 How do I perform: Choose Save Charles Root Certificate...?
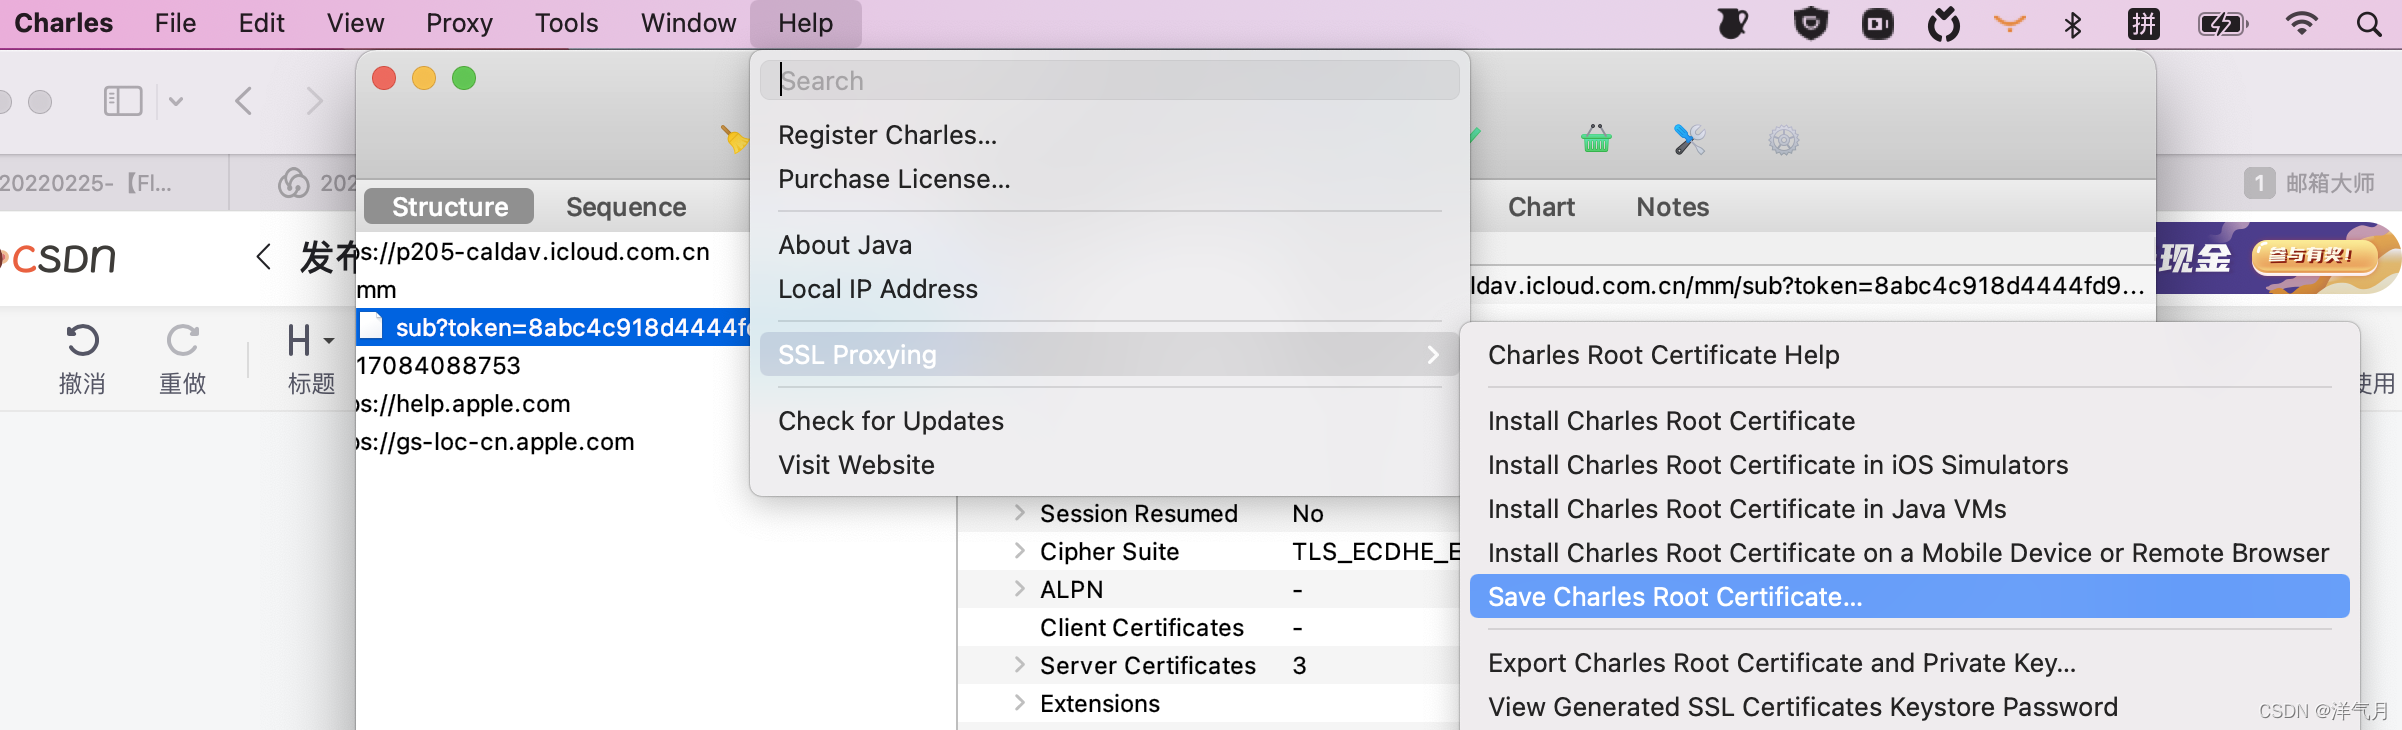click(1909, 597)
